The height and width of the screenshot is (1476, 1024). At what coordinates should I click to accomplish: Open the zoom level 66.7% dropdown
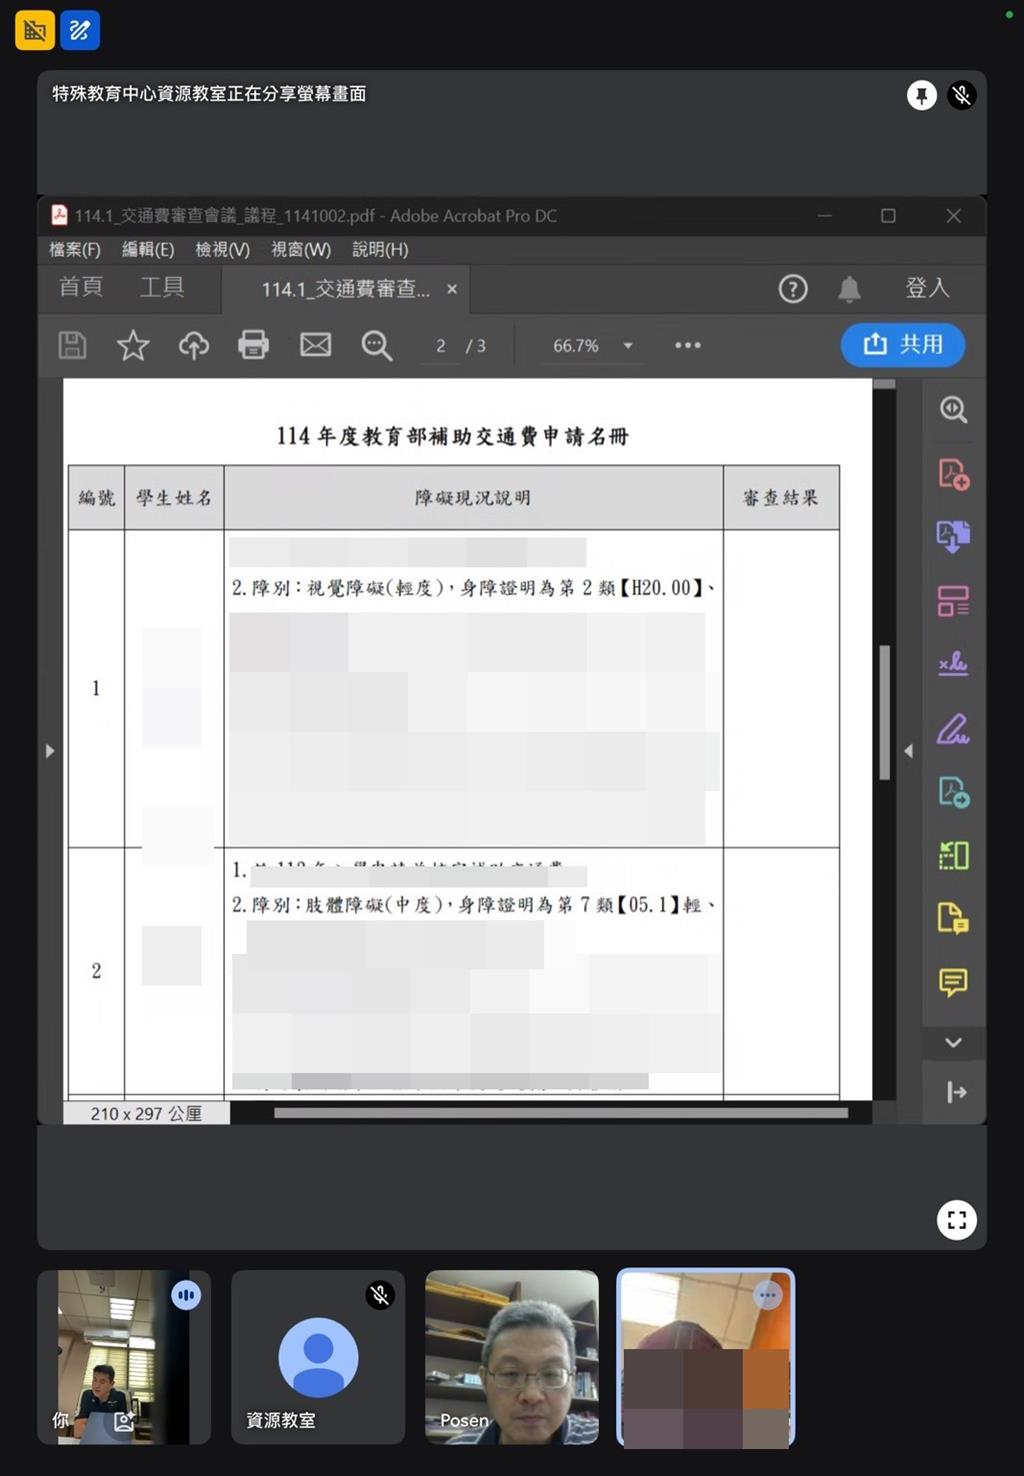click(628, 346)
